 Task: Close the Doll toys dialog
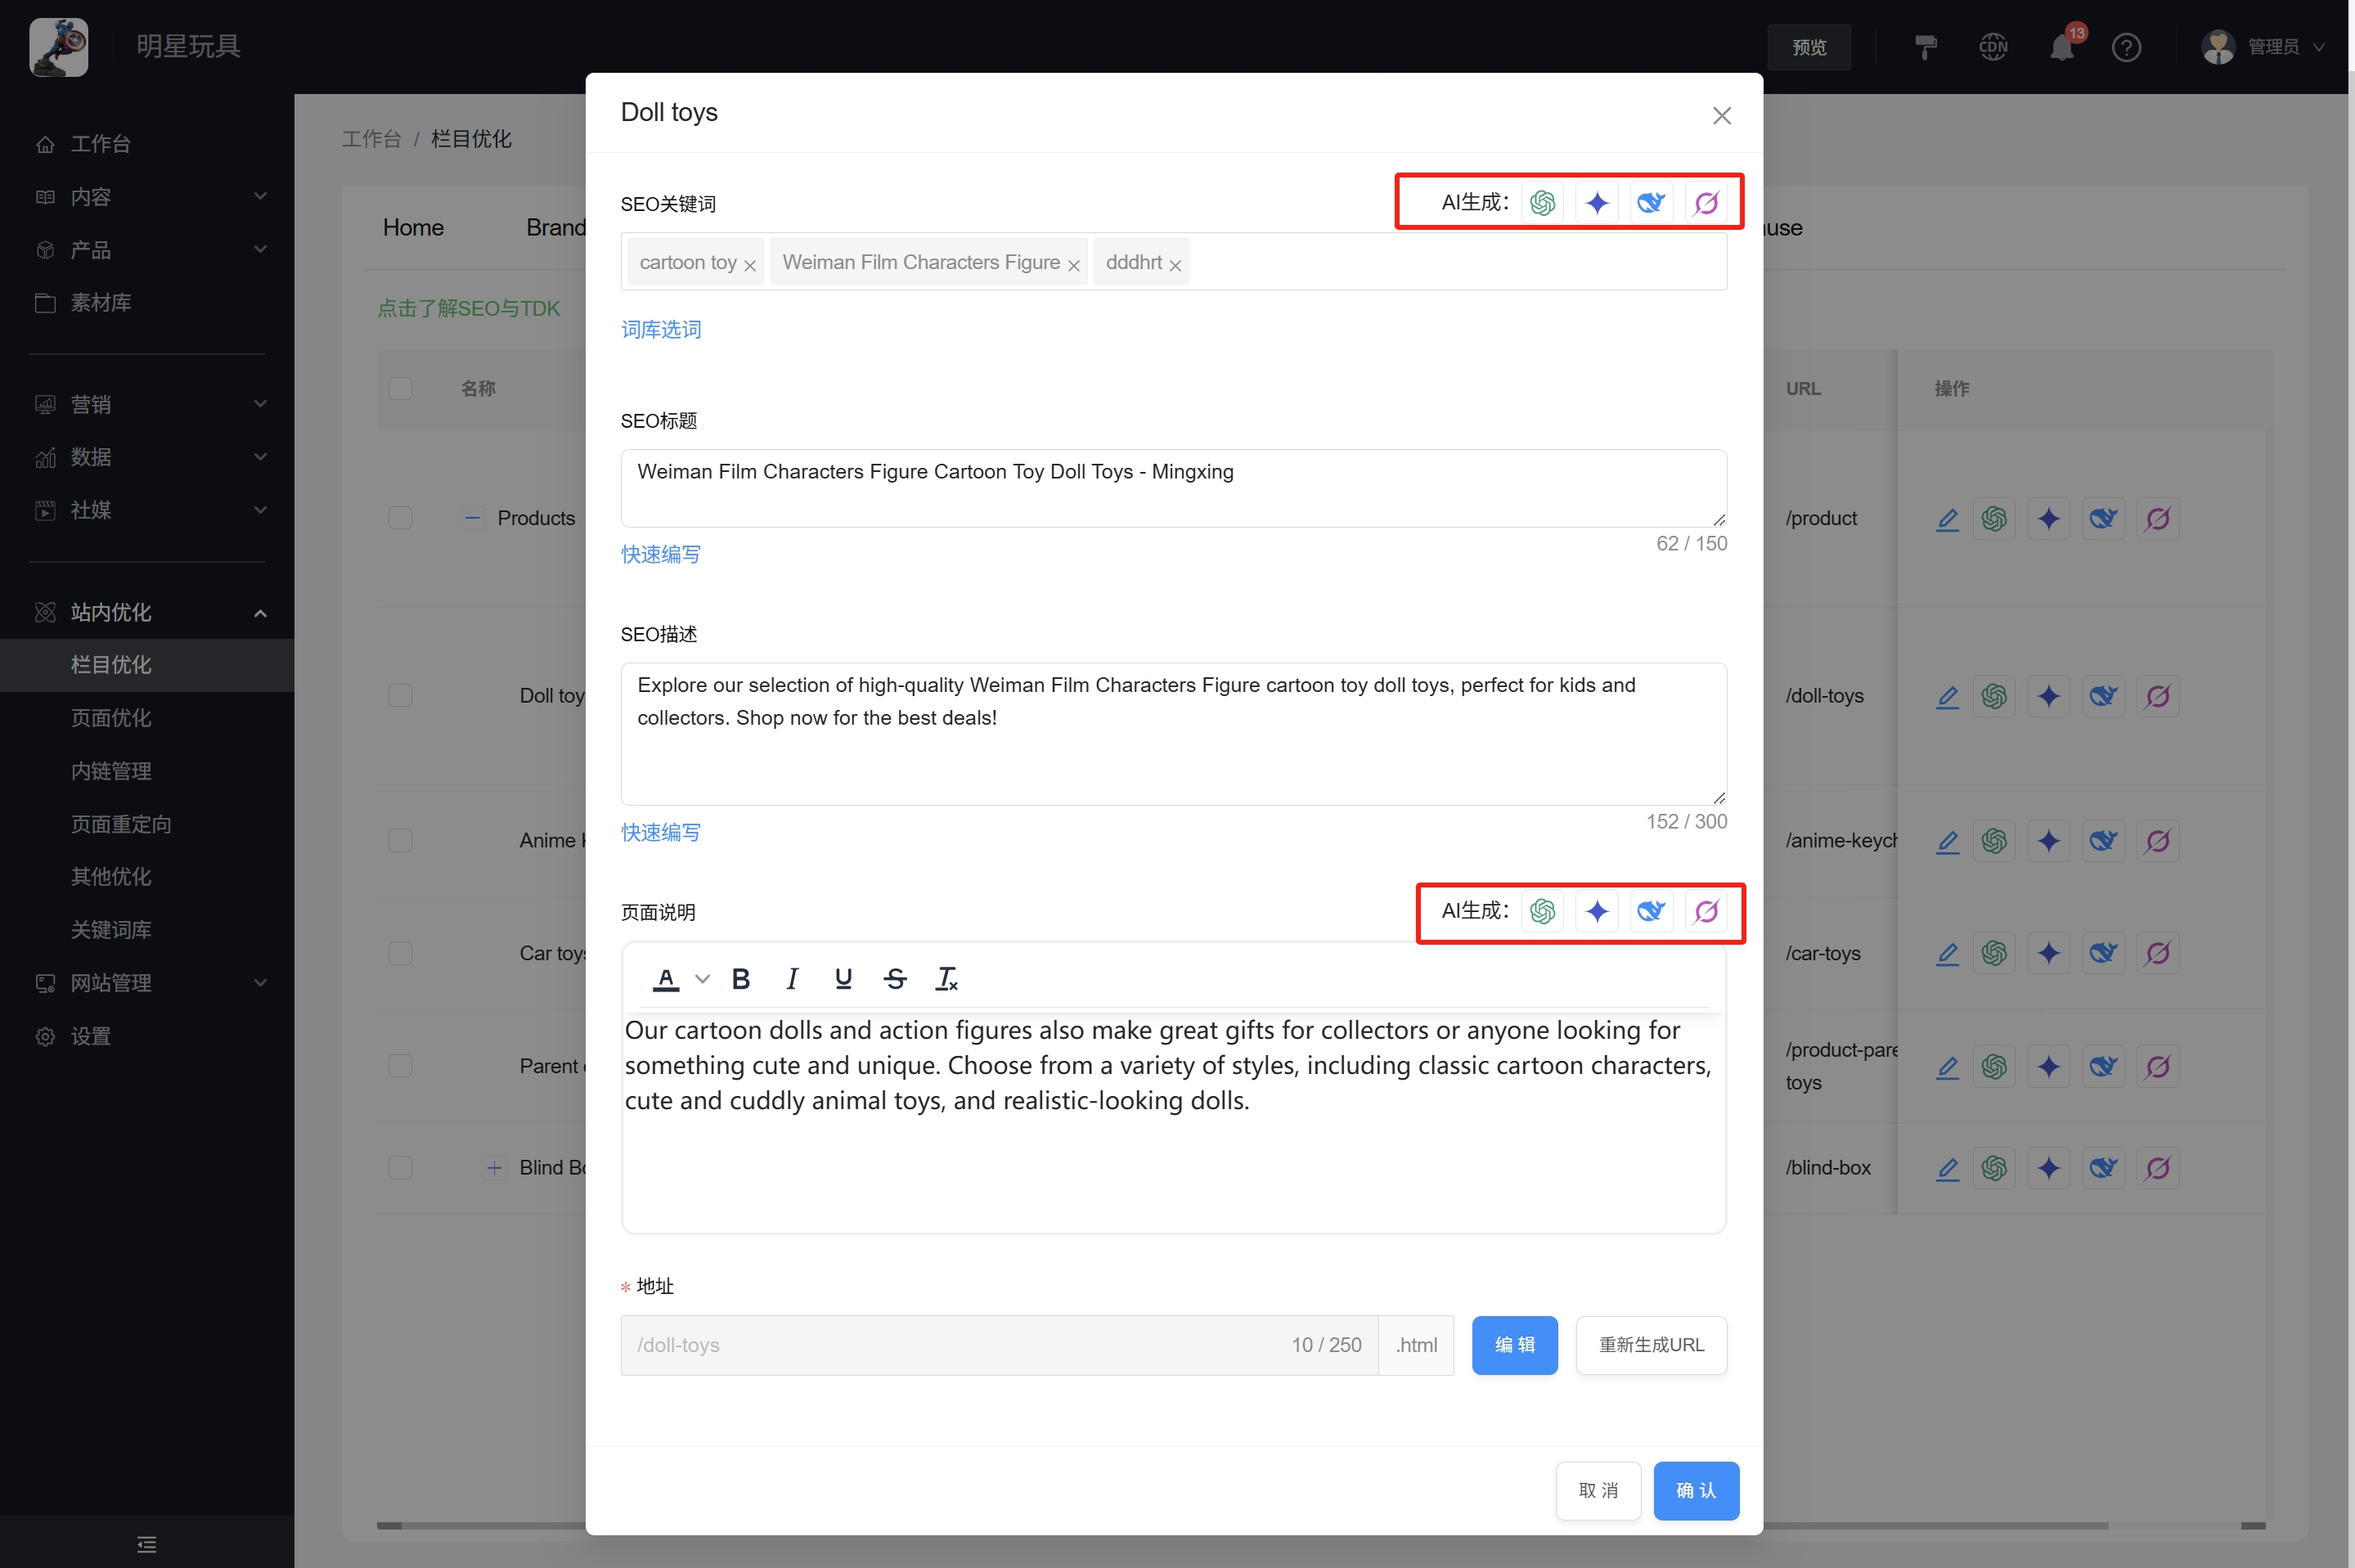click(1721, 116)
